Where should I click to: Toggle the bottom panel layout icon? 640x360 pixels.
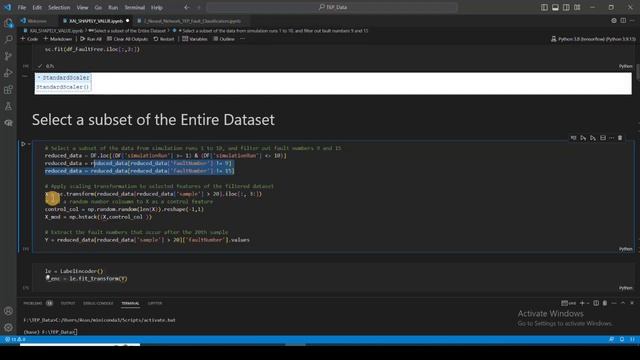(x=555, y=7)
